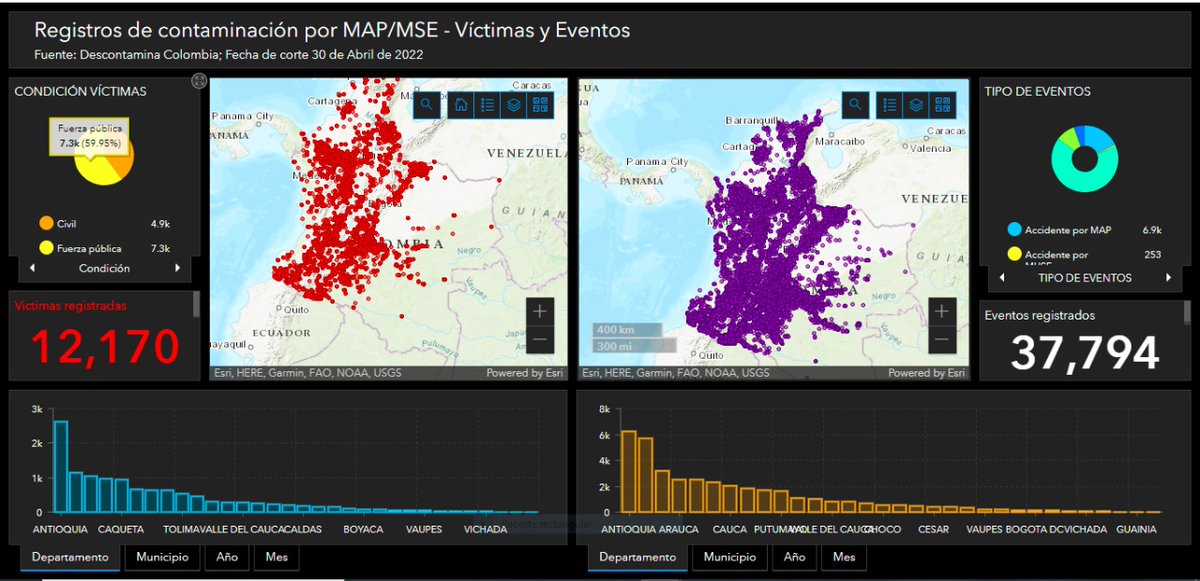Click the 'Víctimas registradas' heading
The image size is (1200, 581).
pyautogui.click(x=71, y=306)
